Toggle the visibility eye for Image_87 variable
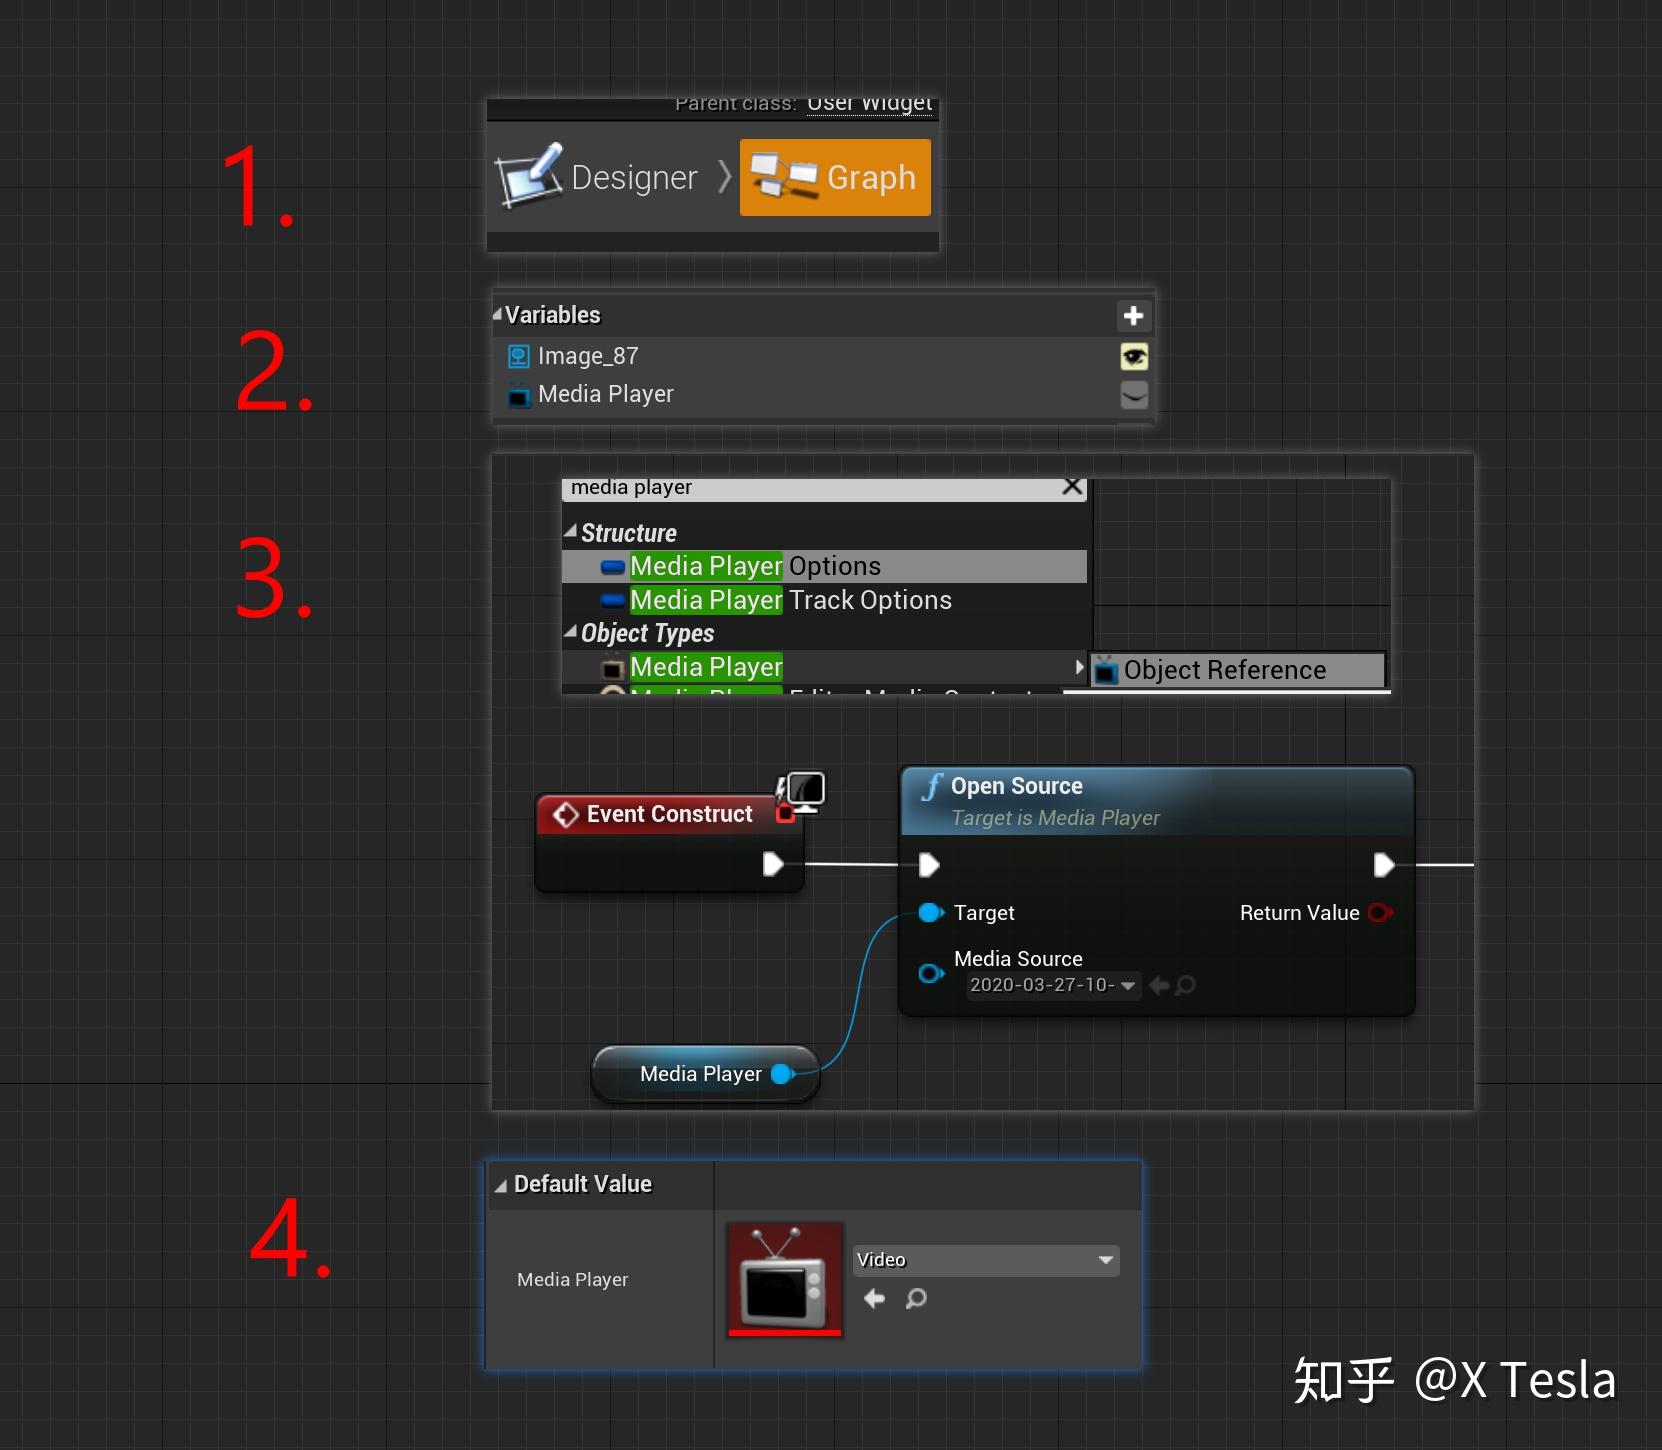This screenshot has width=1662, height=1450. pos(1135,356)
